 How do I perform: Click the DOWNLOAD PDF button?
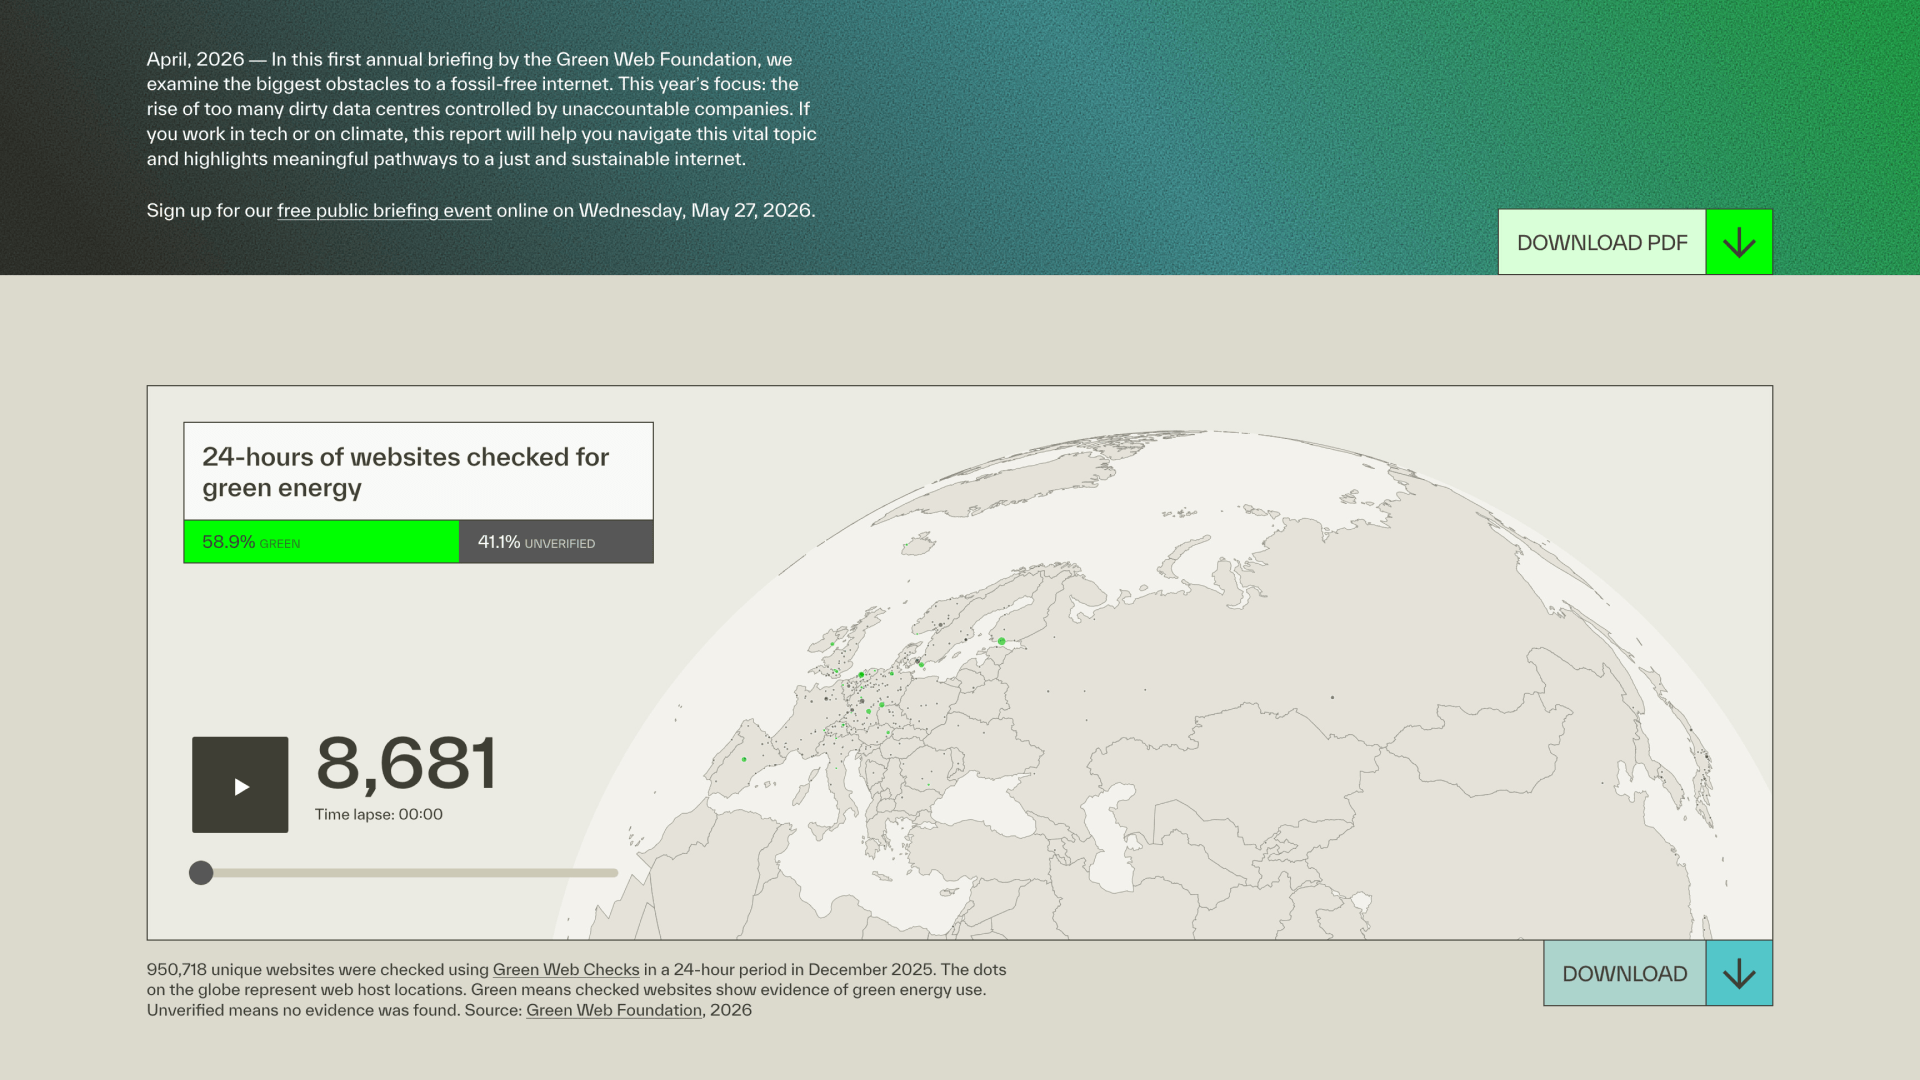click(x=1602, y=242)
